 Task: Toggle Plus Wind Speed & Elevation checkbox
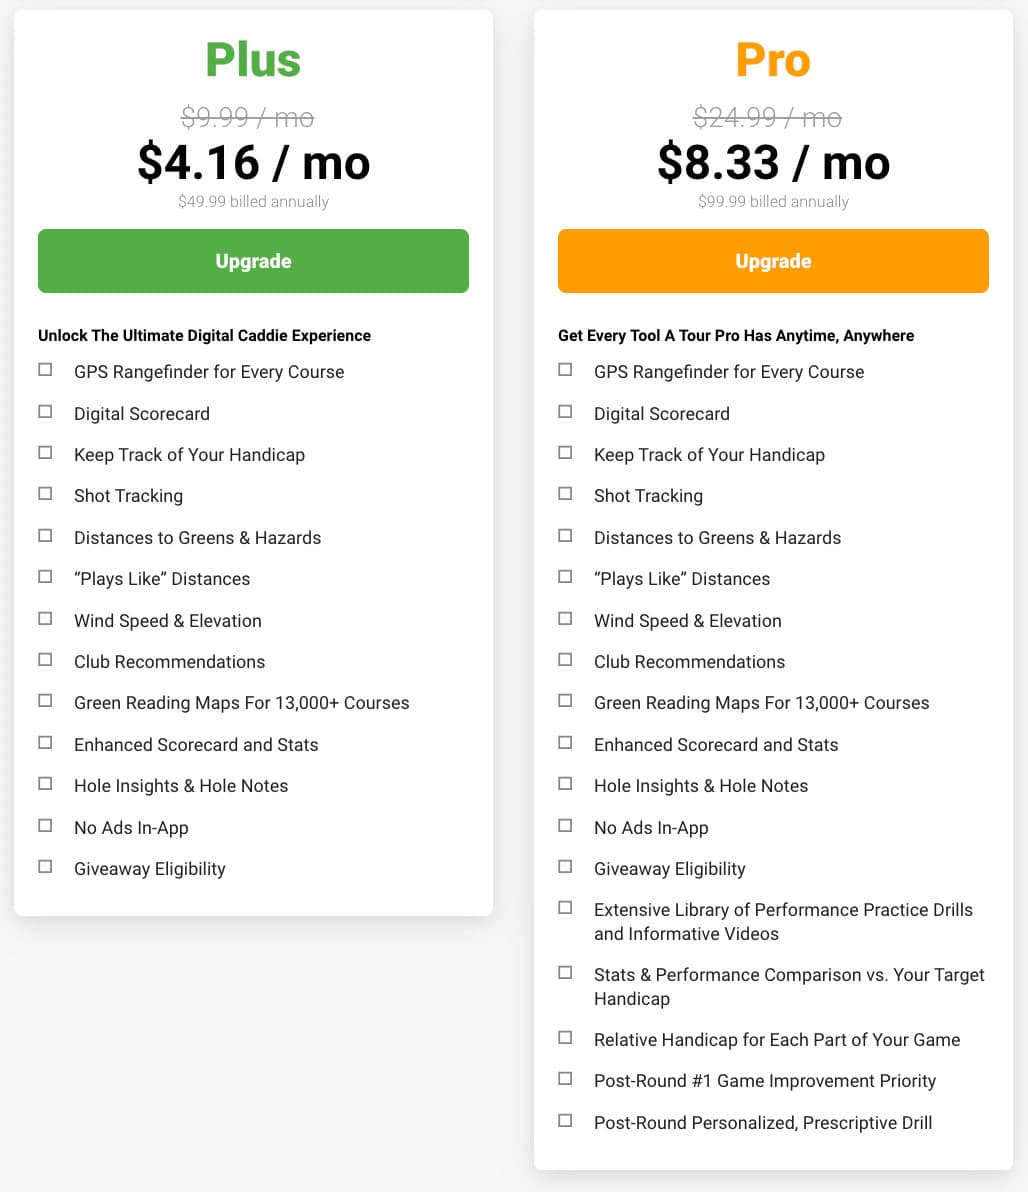click(46, 619)
